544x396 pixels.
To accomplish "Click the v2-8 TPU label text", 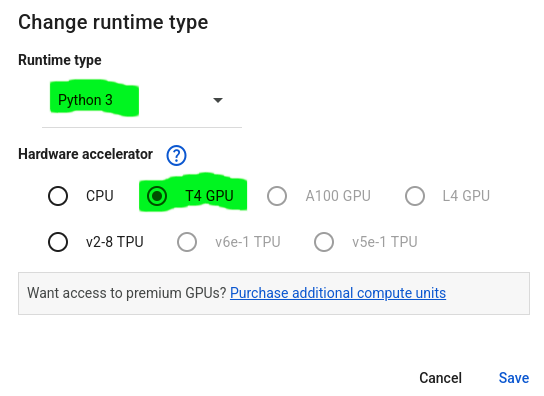I will coord(114,242).
